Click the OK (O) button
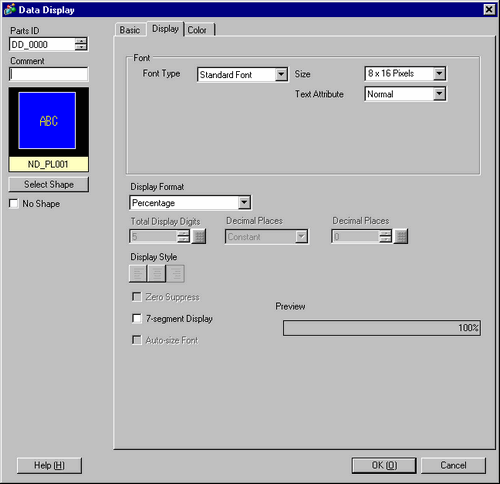Viewport: 500px width, 484px height. pos(384,465)
